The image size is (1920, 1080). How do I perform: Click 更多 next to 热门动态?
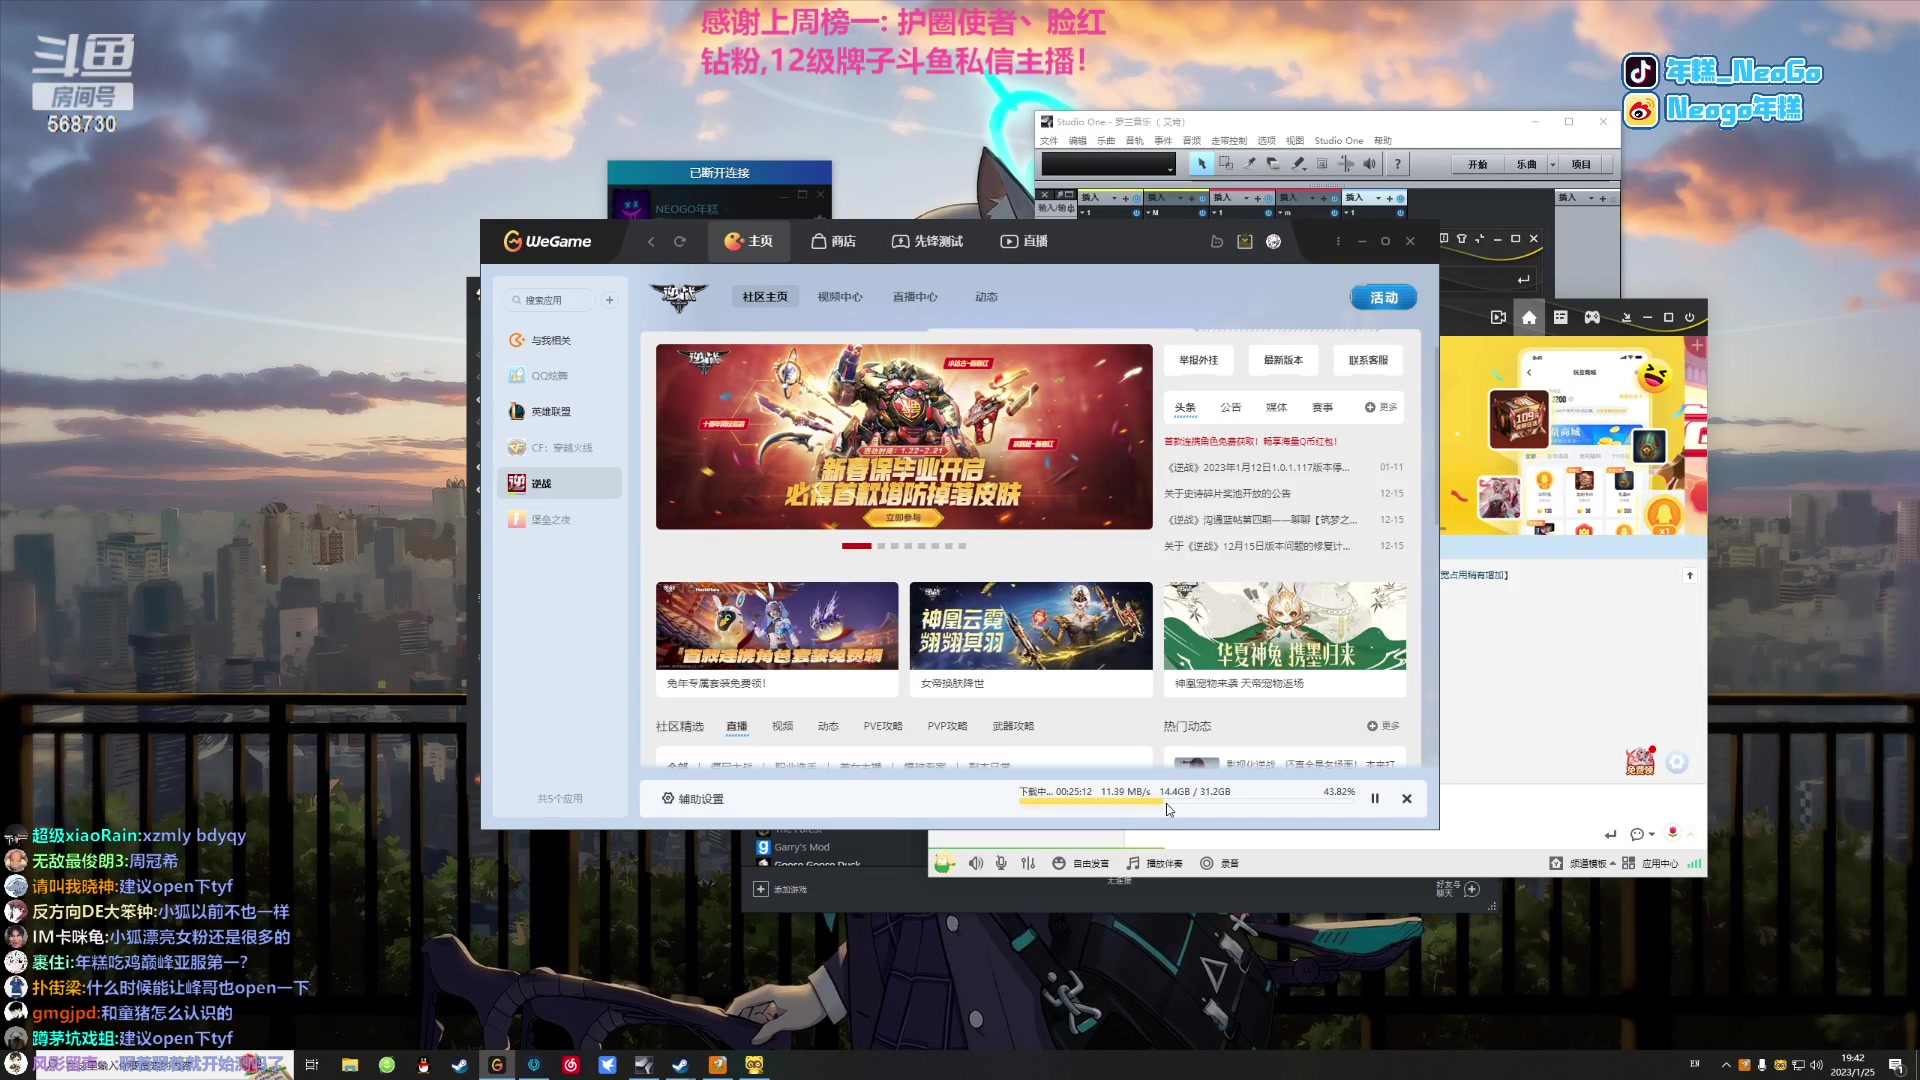pos(1383,726)
